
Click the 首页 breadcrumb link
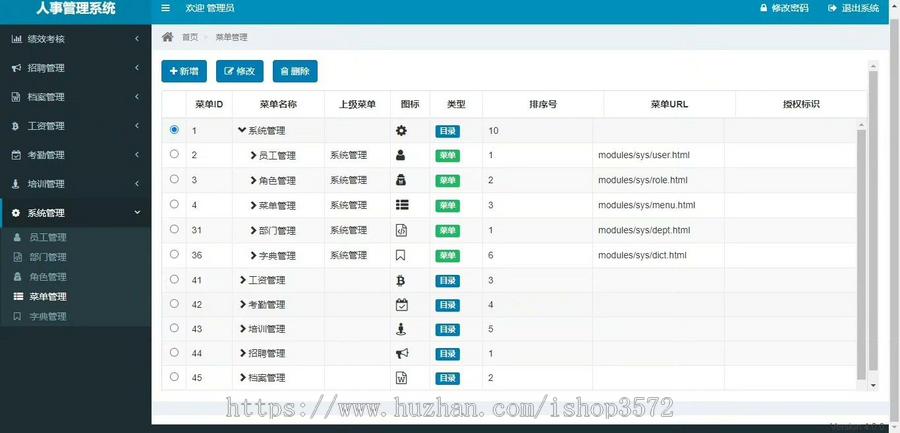[190, 37]
